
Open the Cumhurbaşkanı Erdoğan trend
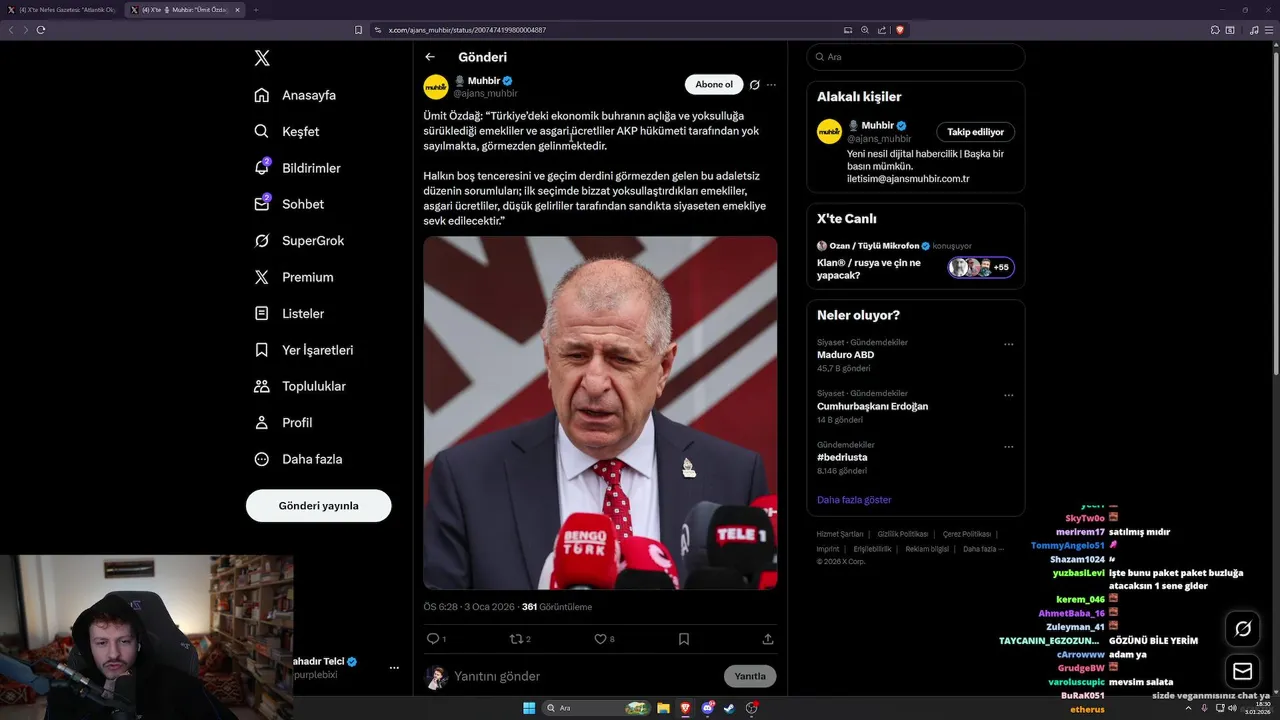[x=873, y=406]
